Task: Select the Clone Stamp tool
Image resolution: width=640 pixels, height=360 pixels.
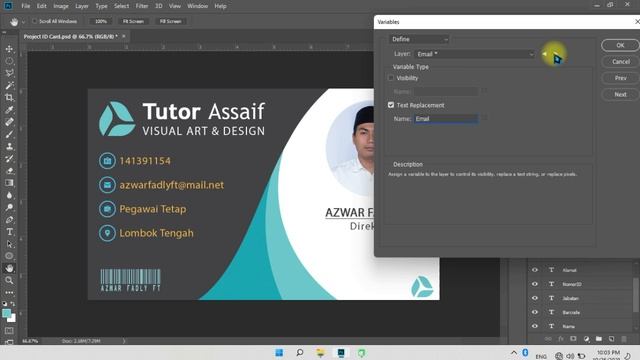Action: click(x=9, y=147)
